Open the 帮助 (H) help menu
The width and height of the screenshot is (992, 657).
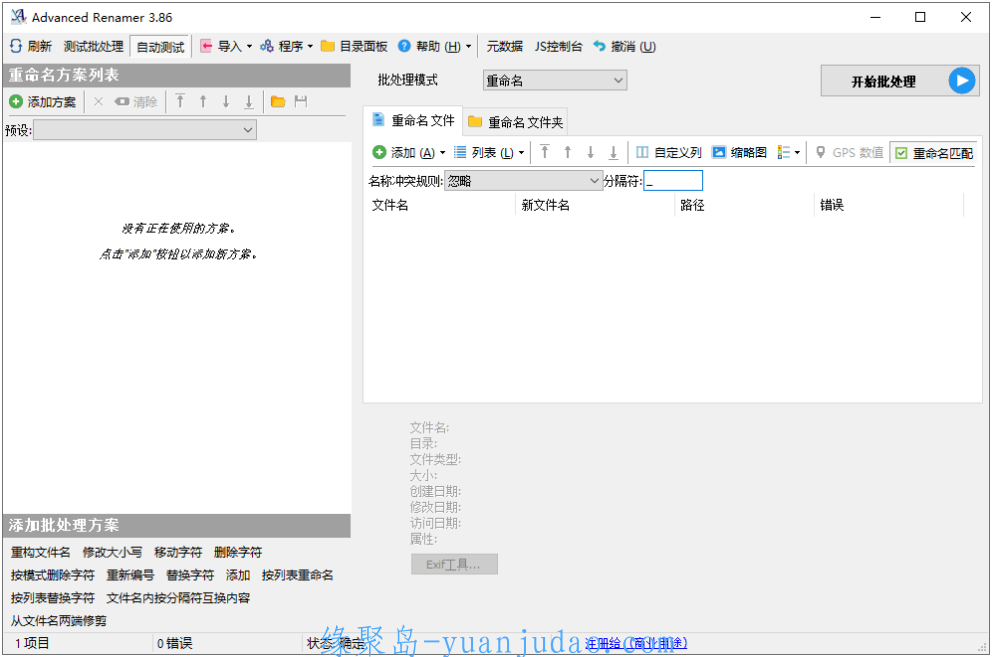[x=435, y=46]
